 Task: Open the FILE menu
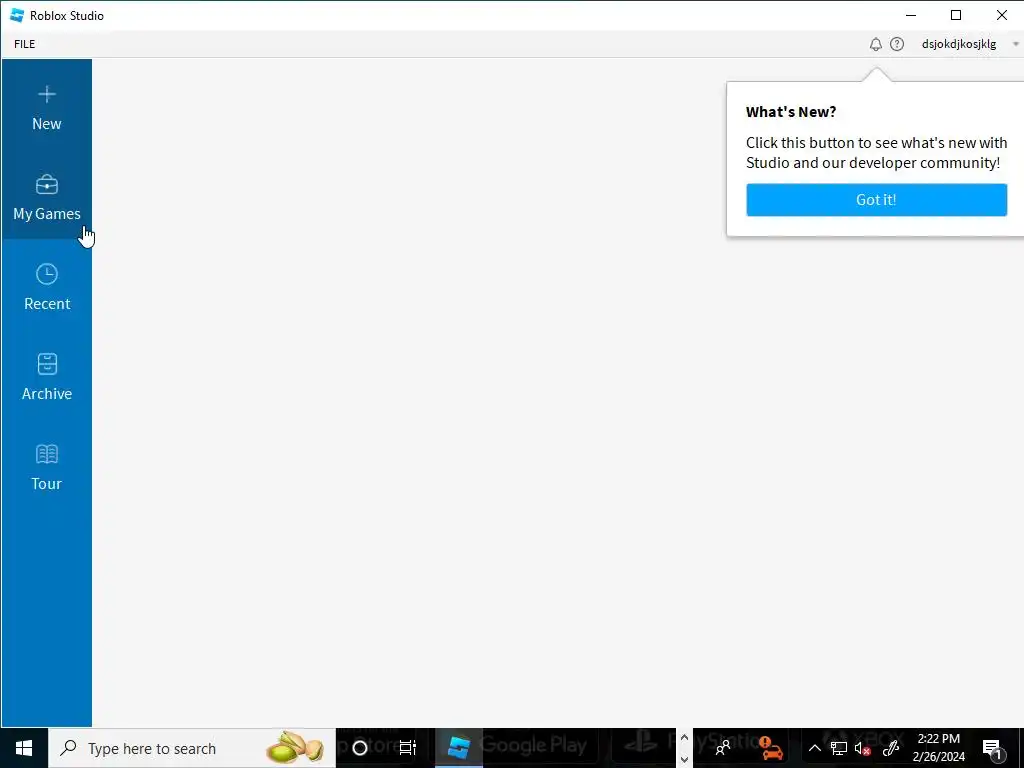point(25,44)
